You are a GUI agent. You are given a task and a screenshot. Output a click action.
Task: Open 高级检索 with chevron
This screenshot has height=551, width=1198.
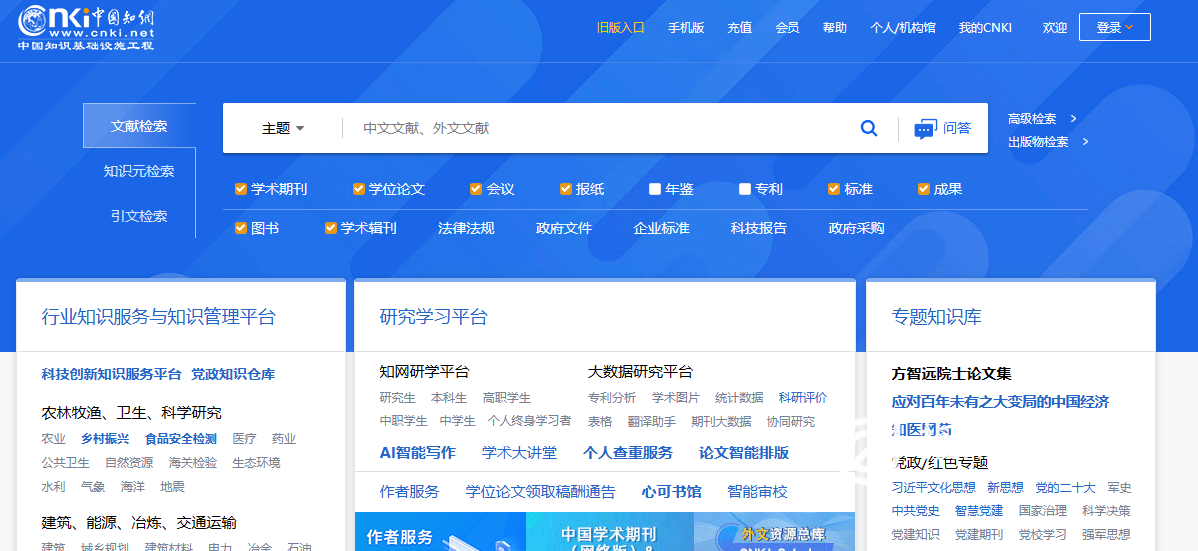[x=1042, y=118]
